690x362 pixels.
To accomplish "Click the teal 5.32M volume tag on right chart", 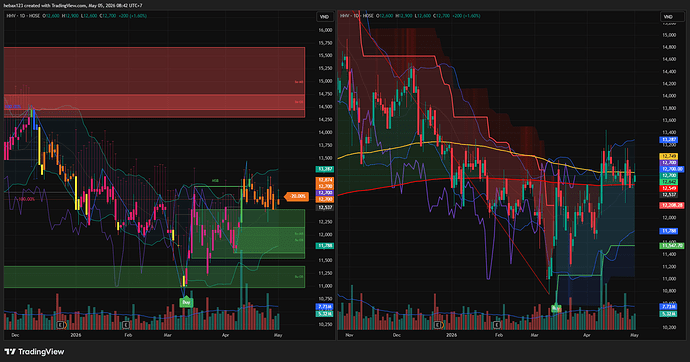I will (668, 314).
